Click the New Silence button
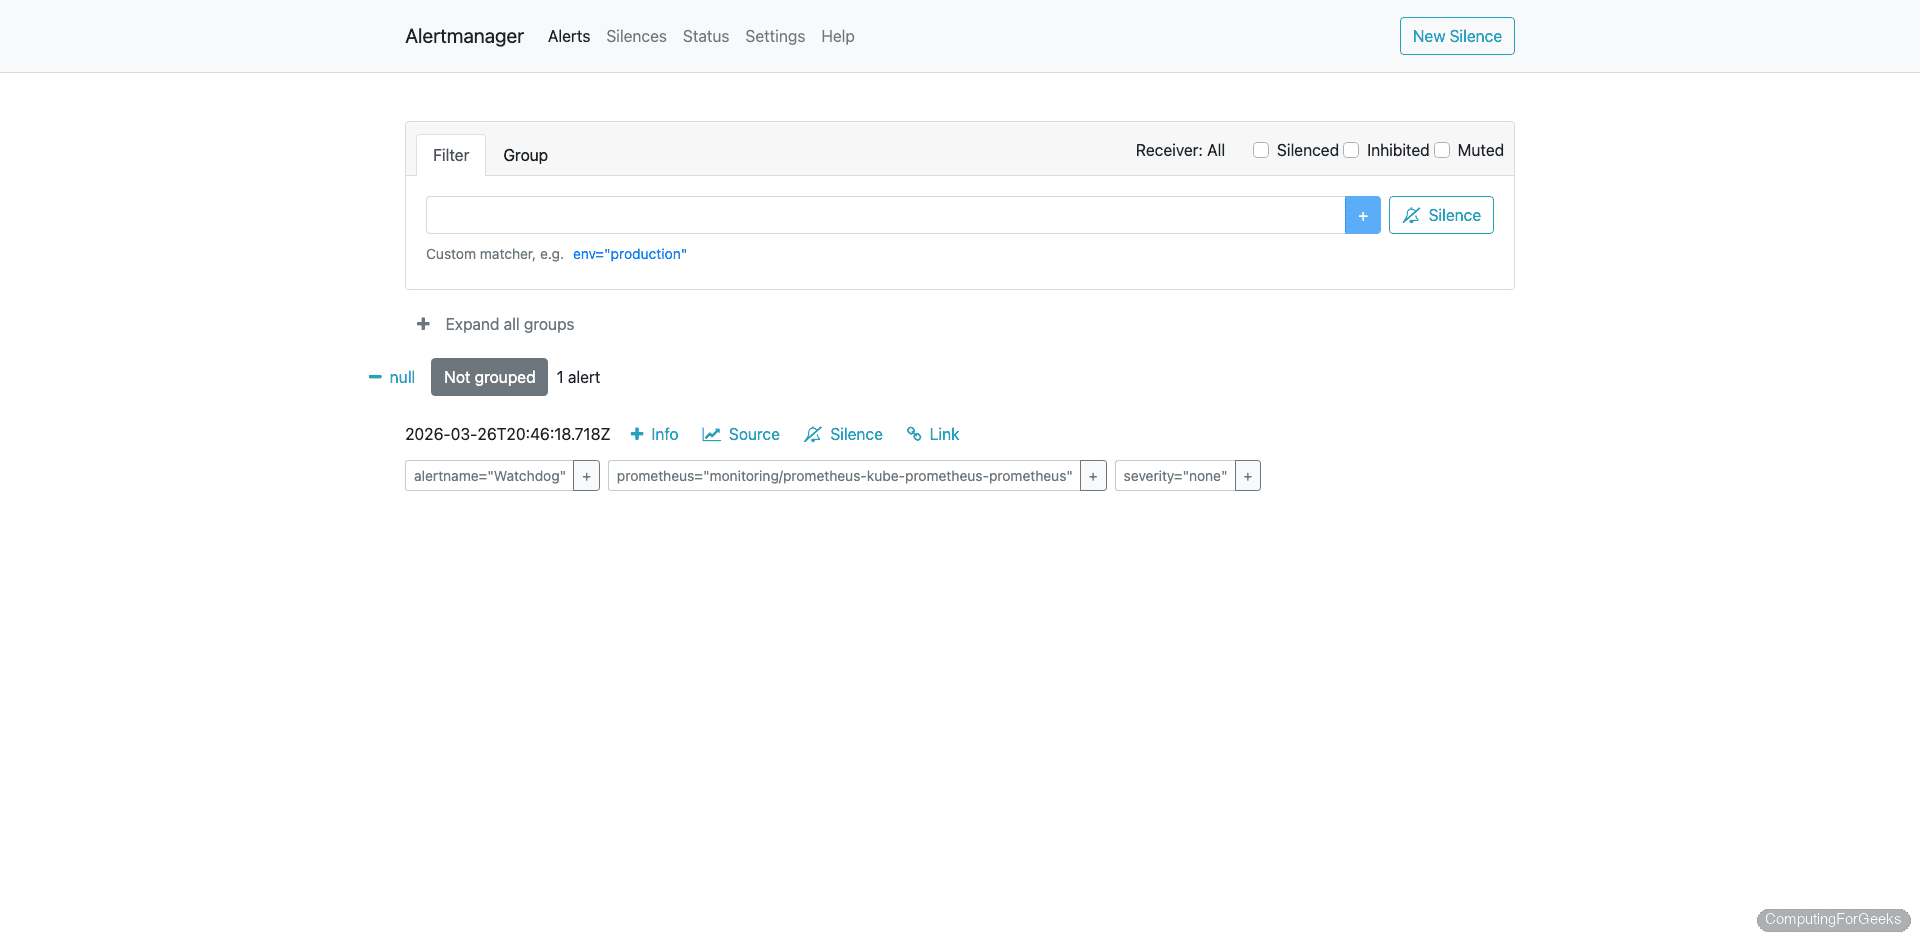 pyautogui.click(x=1456, y=36)
